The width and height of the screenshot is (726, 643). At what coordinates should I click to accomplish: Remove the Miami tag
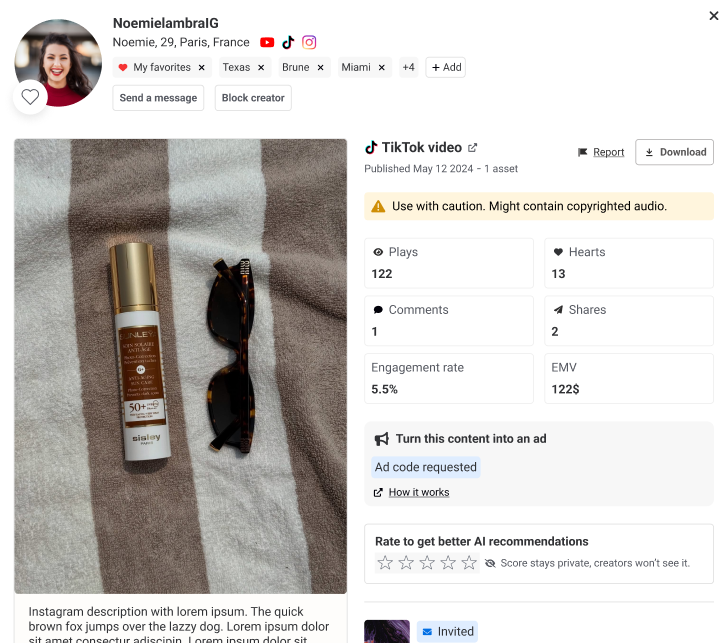381,67
